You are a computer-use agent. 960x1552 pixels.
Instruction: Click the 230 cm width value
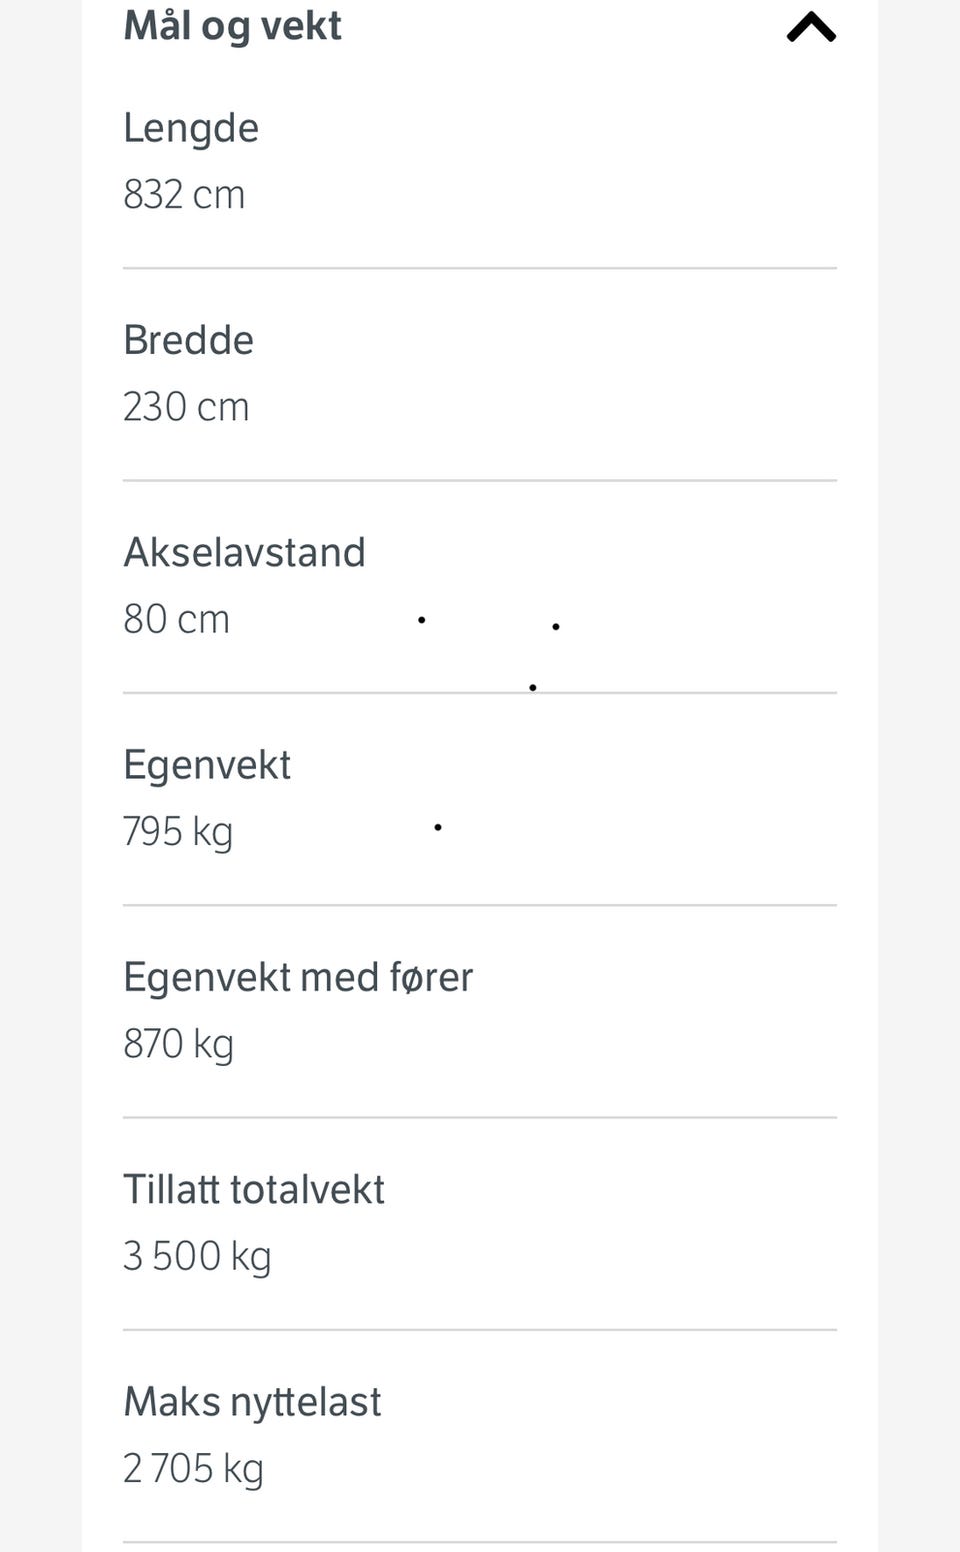coord(186,407)
